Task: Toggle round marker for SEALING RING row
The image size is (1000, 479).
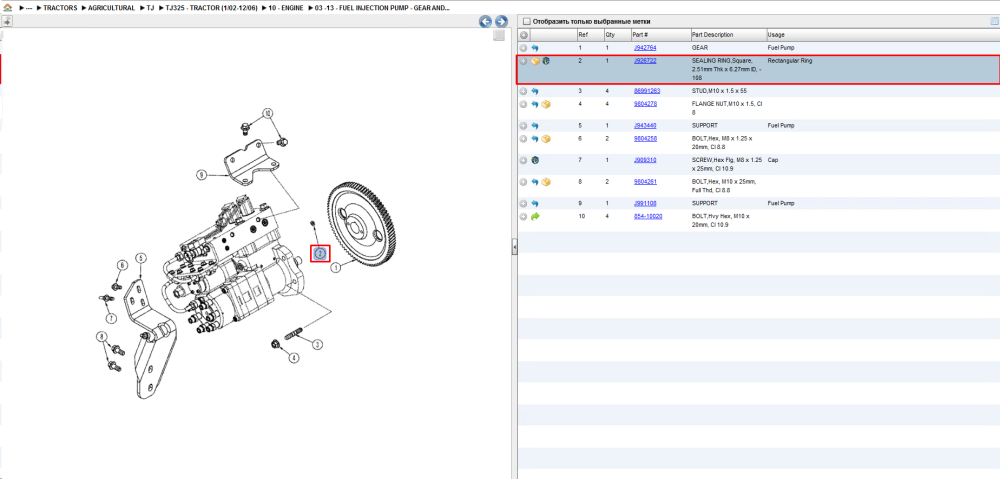Action: point(523,61)
